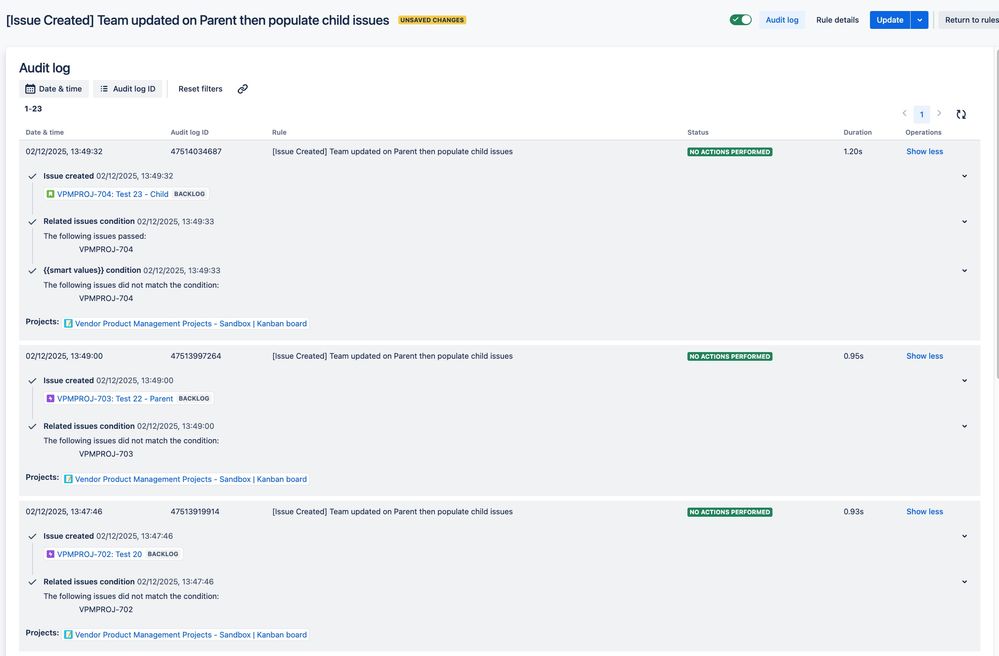The image size is (999, 656).
Task: Select page 1 in pagination
Action: (x=922, y=114)
